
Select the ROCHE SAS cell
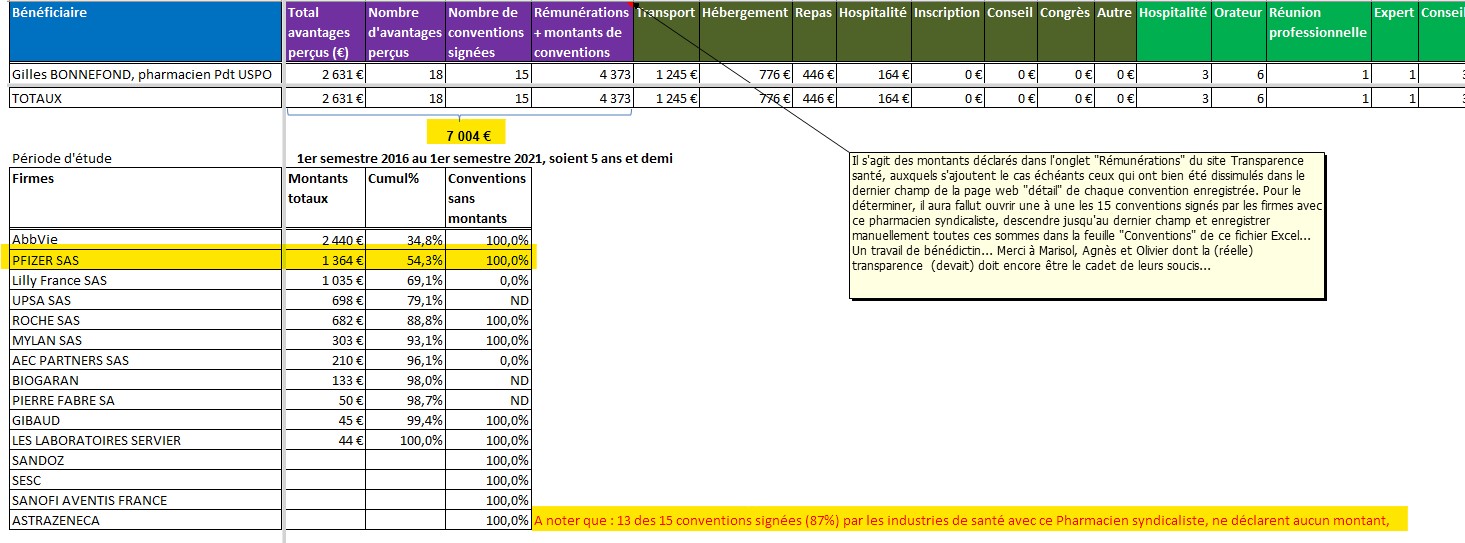[x=146, y=320]
